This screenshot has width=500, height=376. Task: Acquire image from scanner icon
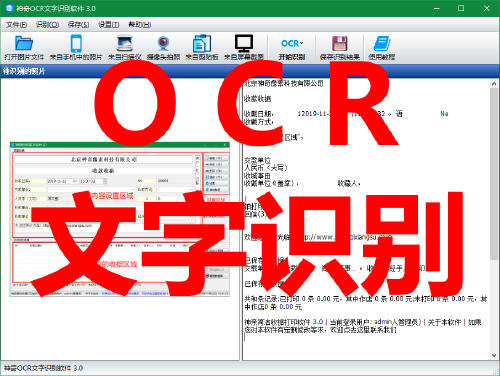point(125,43)
